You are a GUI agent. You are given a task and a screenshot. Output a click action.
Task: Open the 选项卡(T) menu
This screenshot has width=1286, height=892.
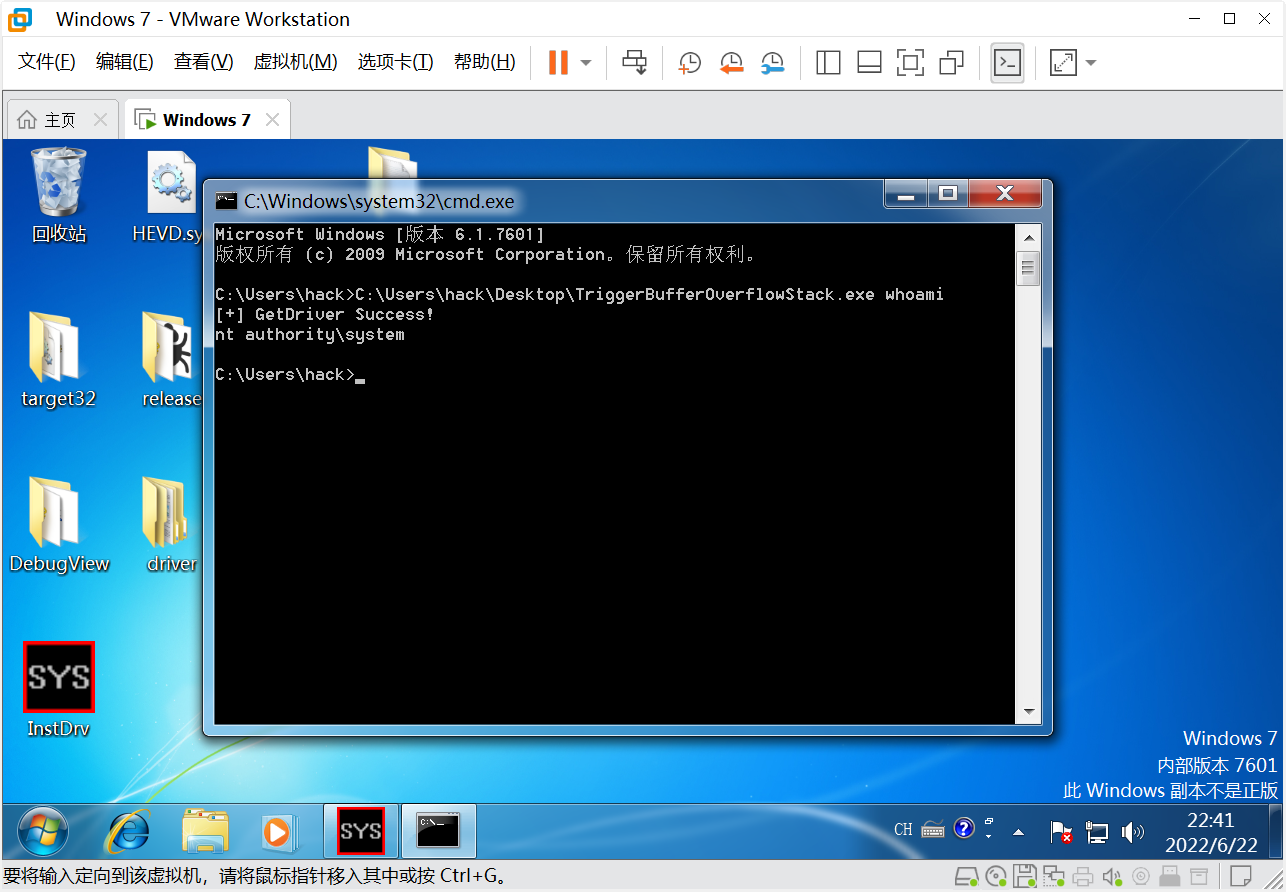coord(395,62)
